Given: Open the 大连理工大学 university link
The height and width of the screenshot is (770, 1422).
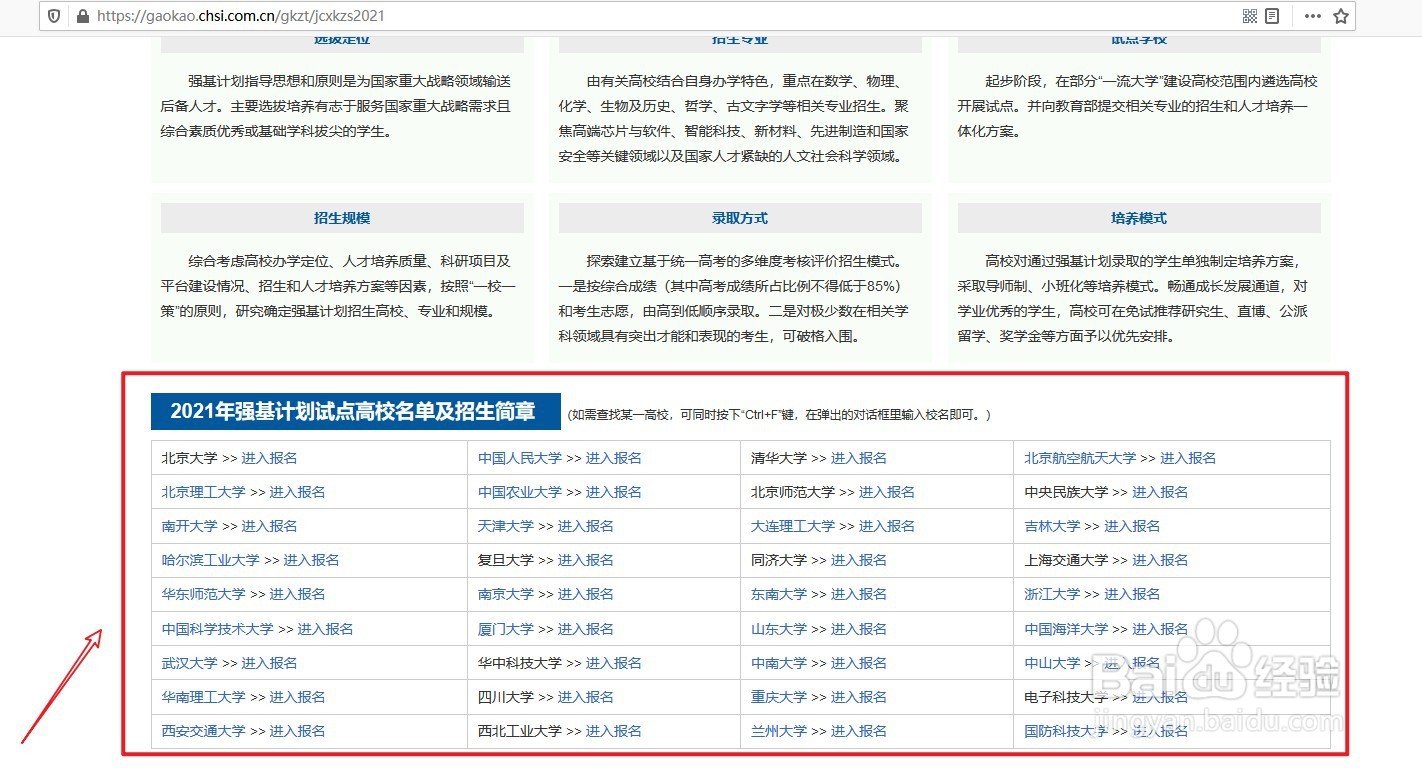Looking at the screenshot, I should [793, 526].
